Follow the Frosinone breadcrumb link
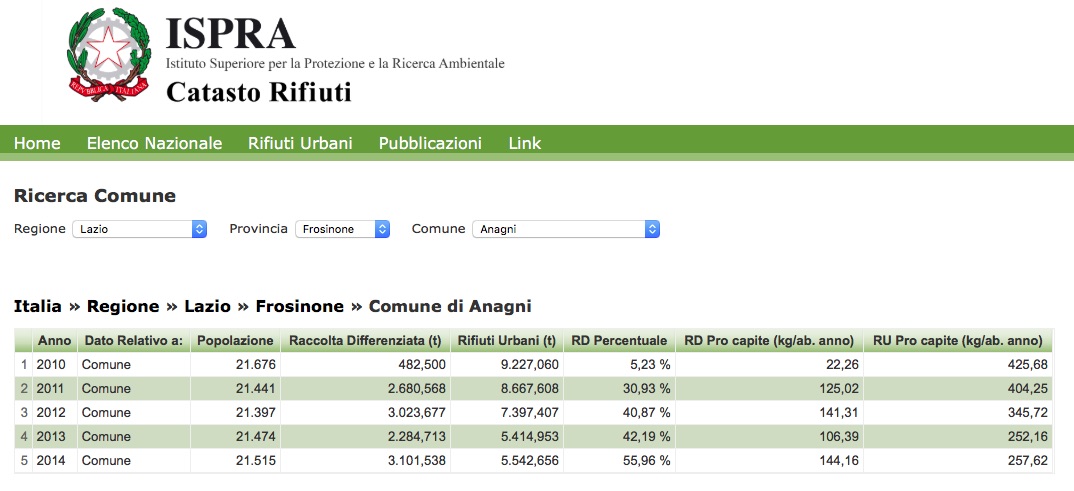The width and height of the screenshot is (1074, 491). click(299, 306)
